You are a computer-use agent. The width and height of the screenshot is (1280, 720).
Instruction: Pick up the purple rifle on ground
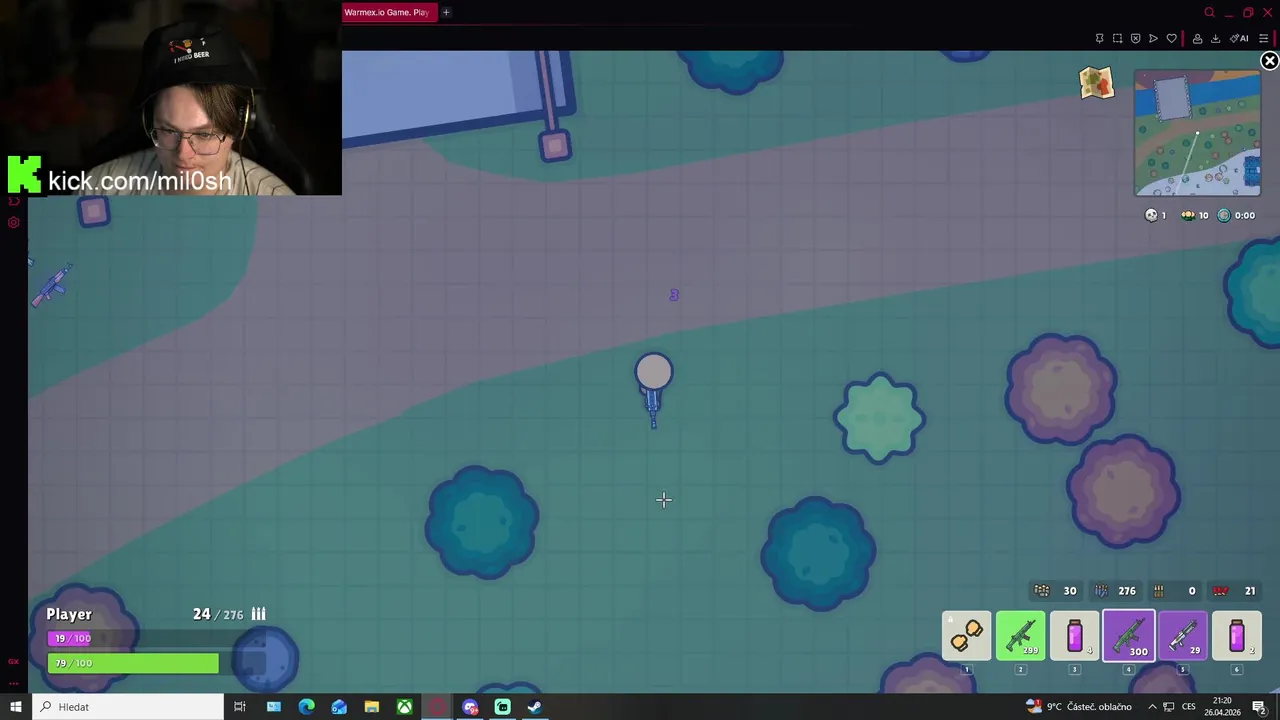[x=52, y=285]
